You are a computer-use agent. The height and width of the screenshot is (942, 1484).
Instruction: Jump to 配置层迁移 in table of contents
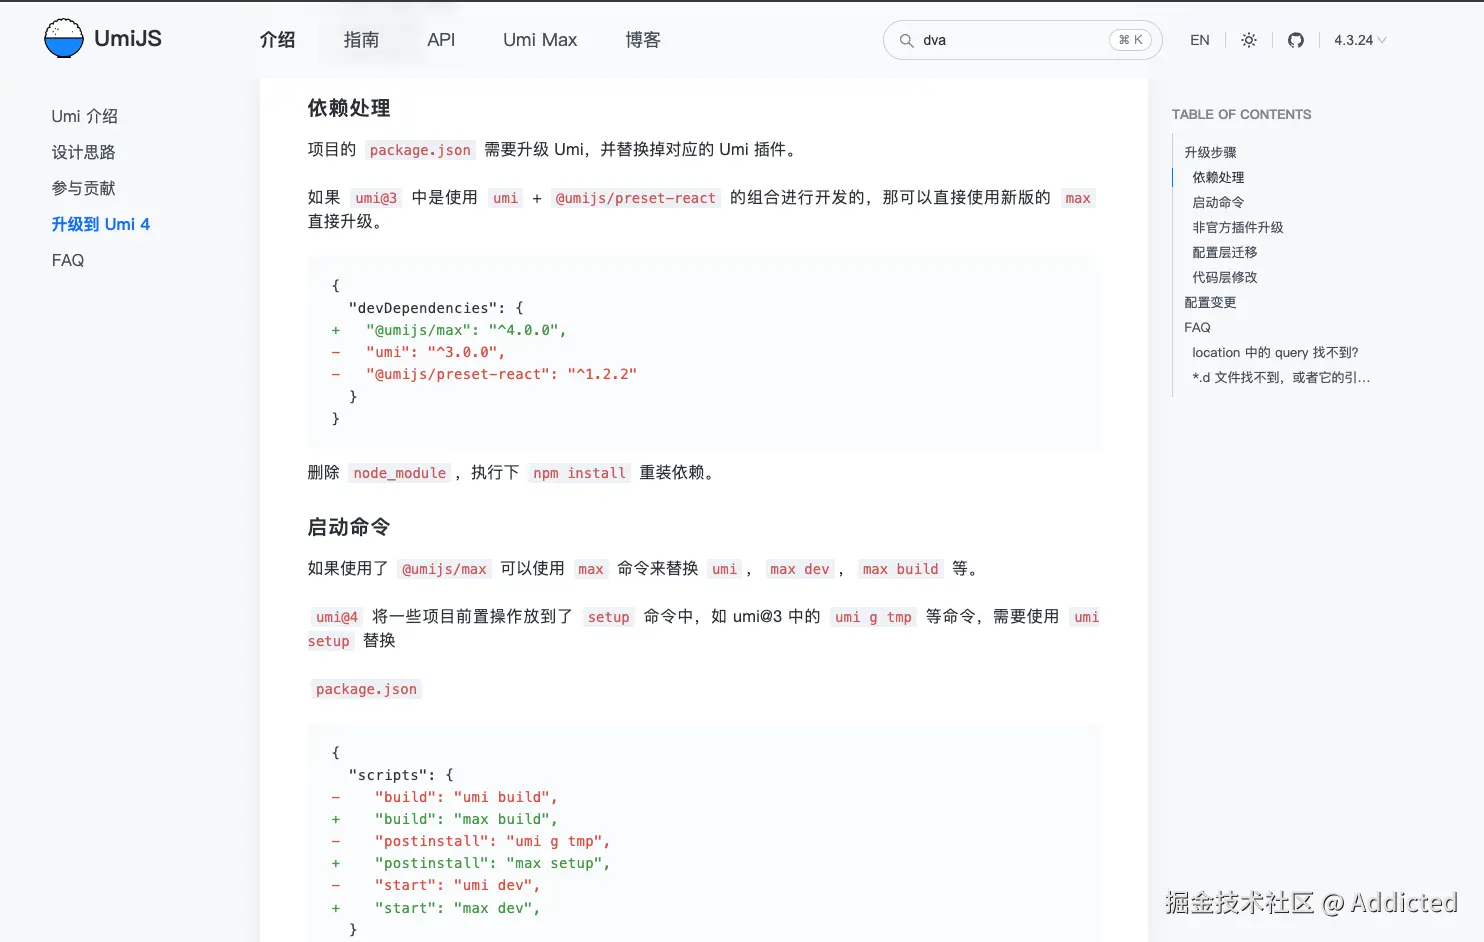pyautogui.click(x=1224, y=252)
